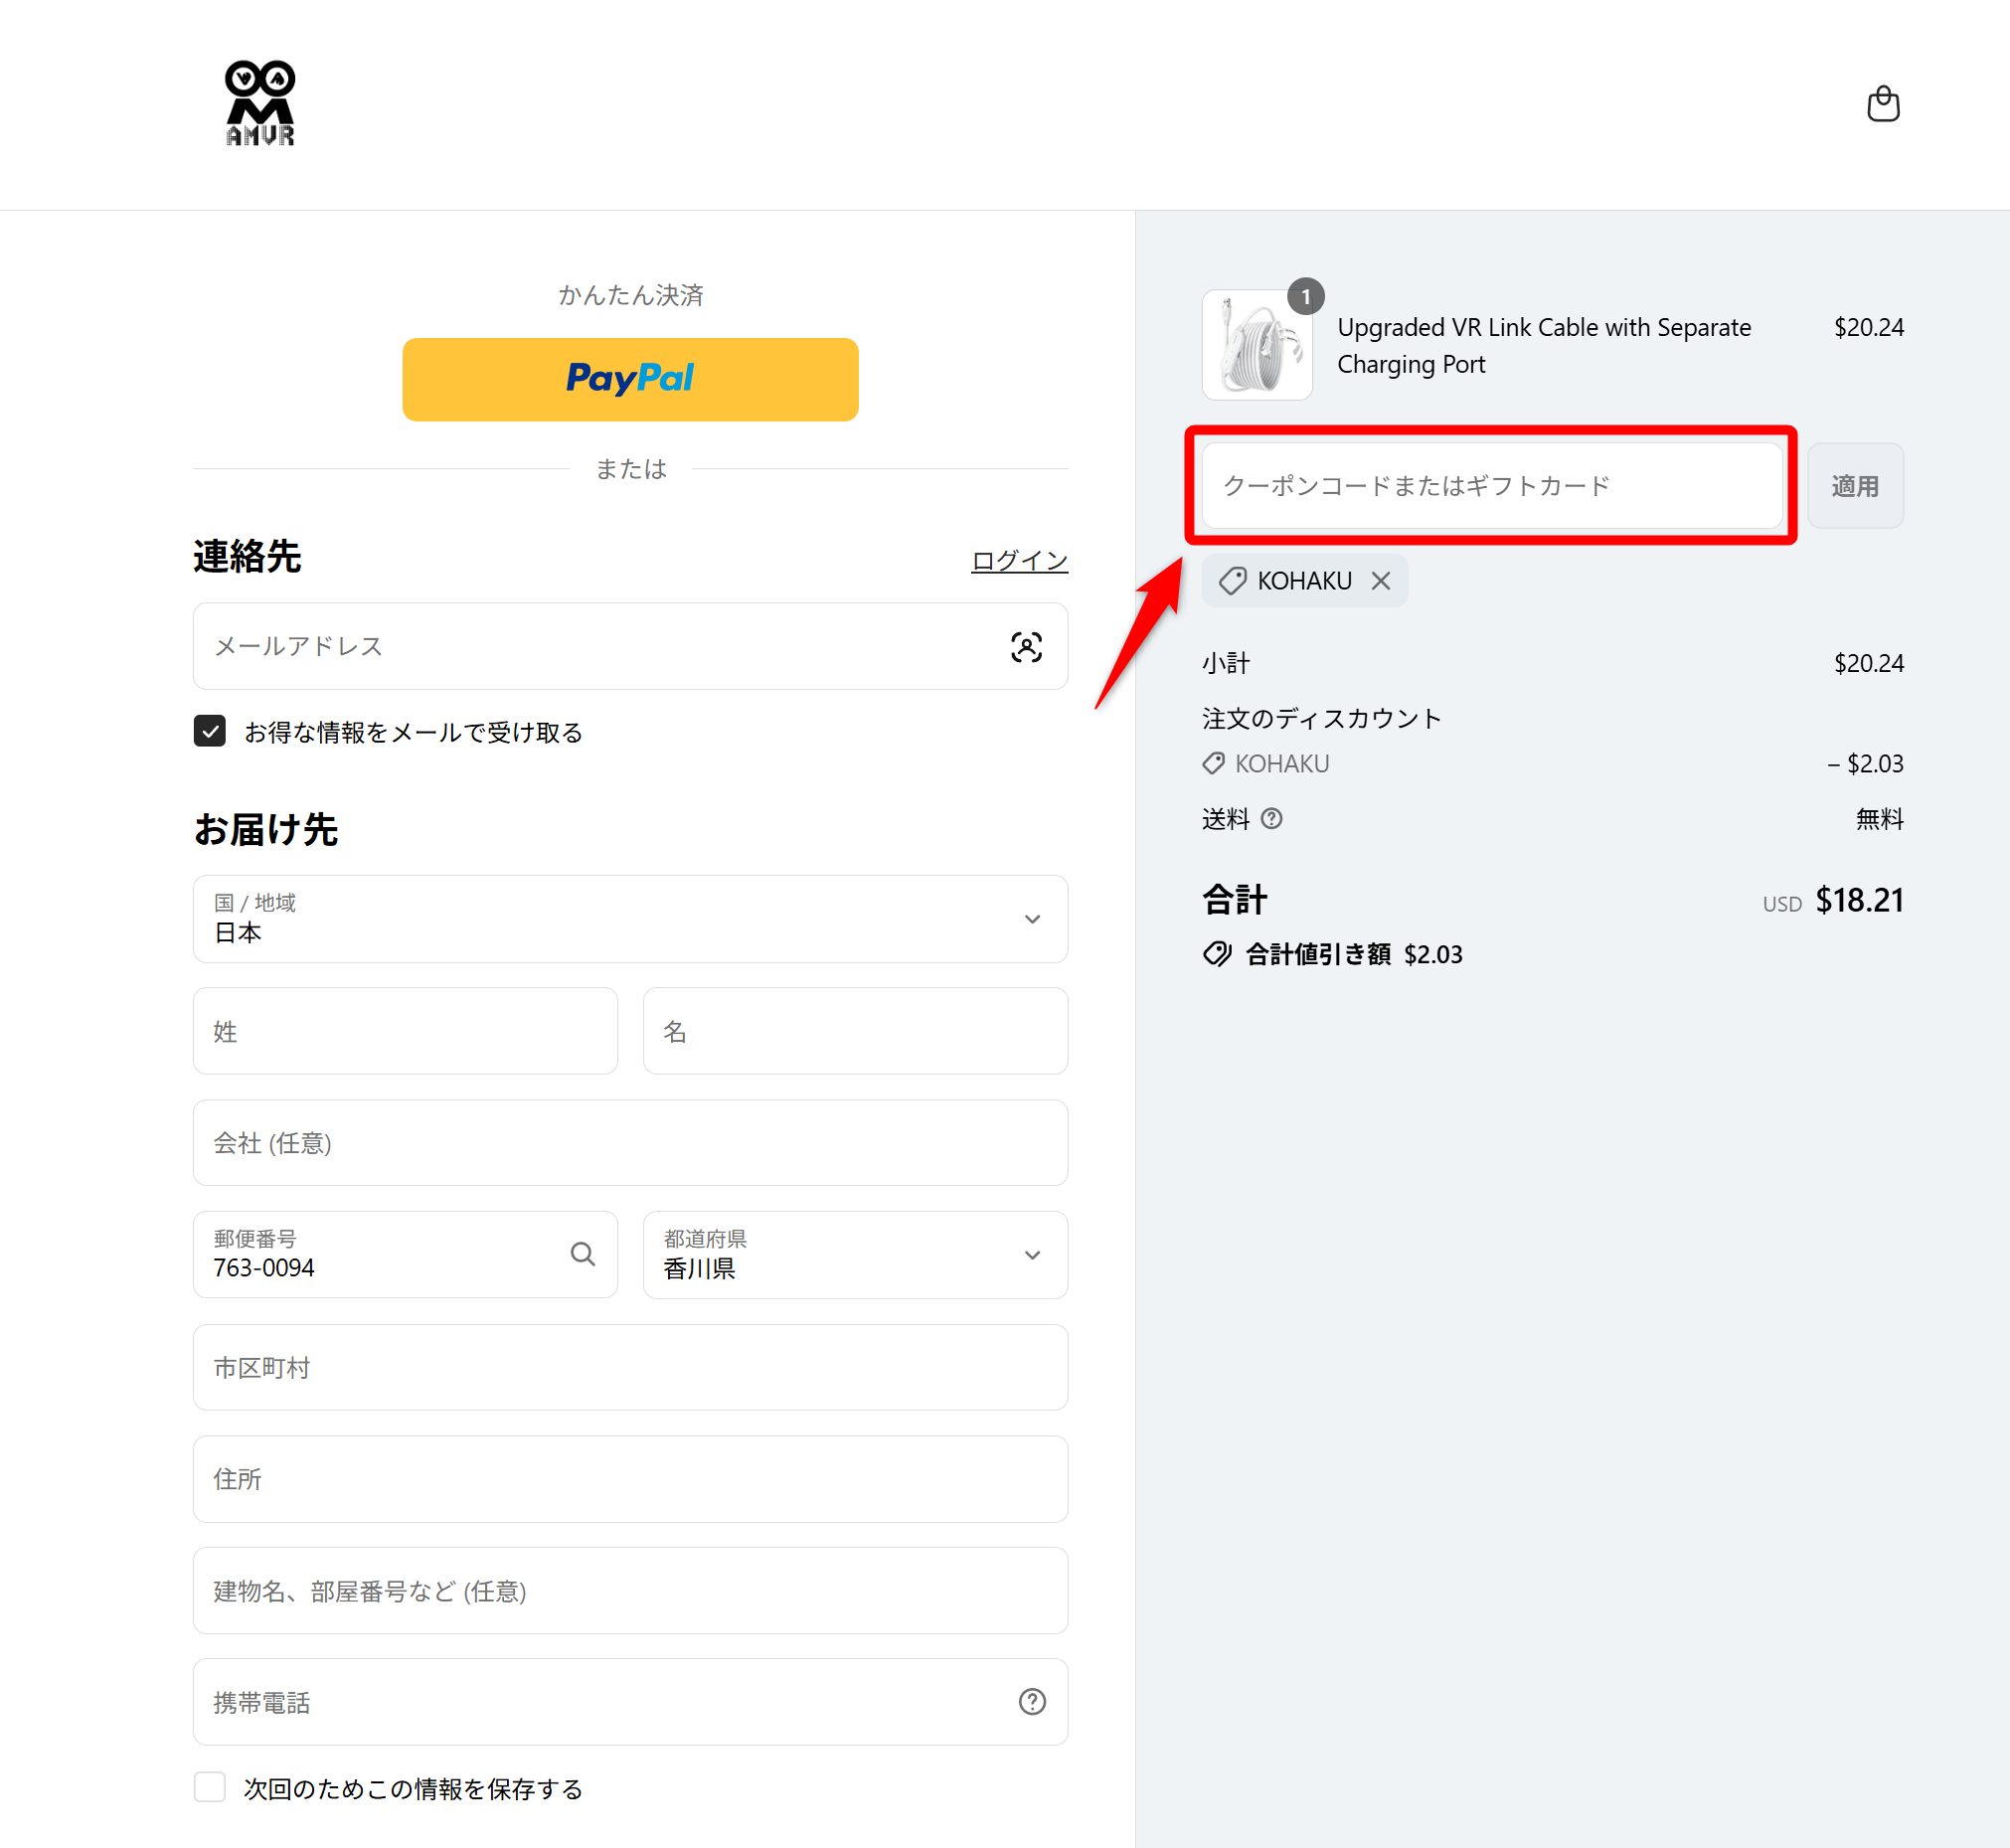Screen dimensions: 2010x1848
Task: Pay with the PayPal button
Action: click(630, 379)
